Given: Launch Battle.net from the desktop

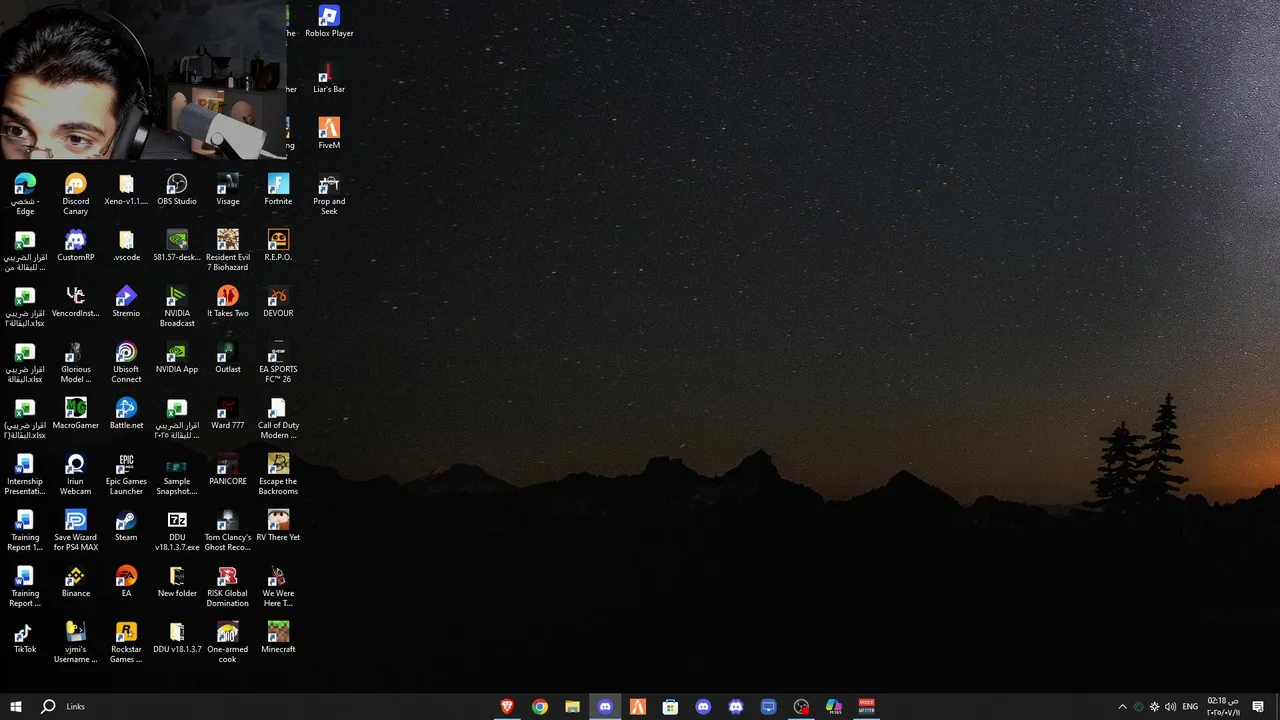Looking at the screenshot, I should pyautogui.click(x=126, y=414).
